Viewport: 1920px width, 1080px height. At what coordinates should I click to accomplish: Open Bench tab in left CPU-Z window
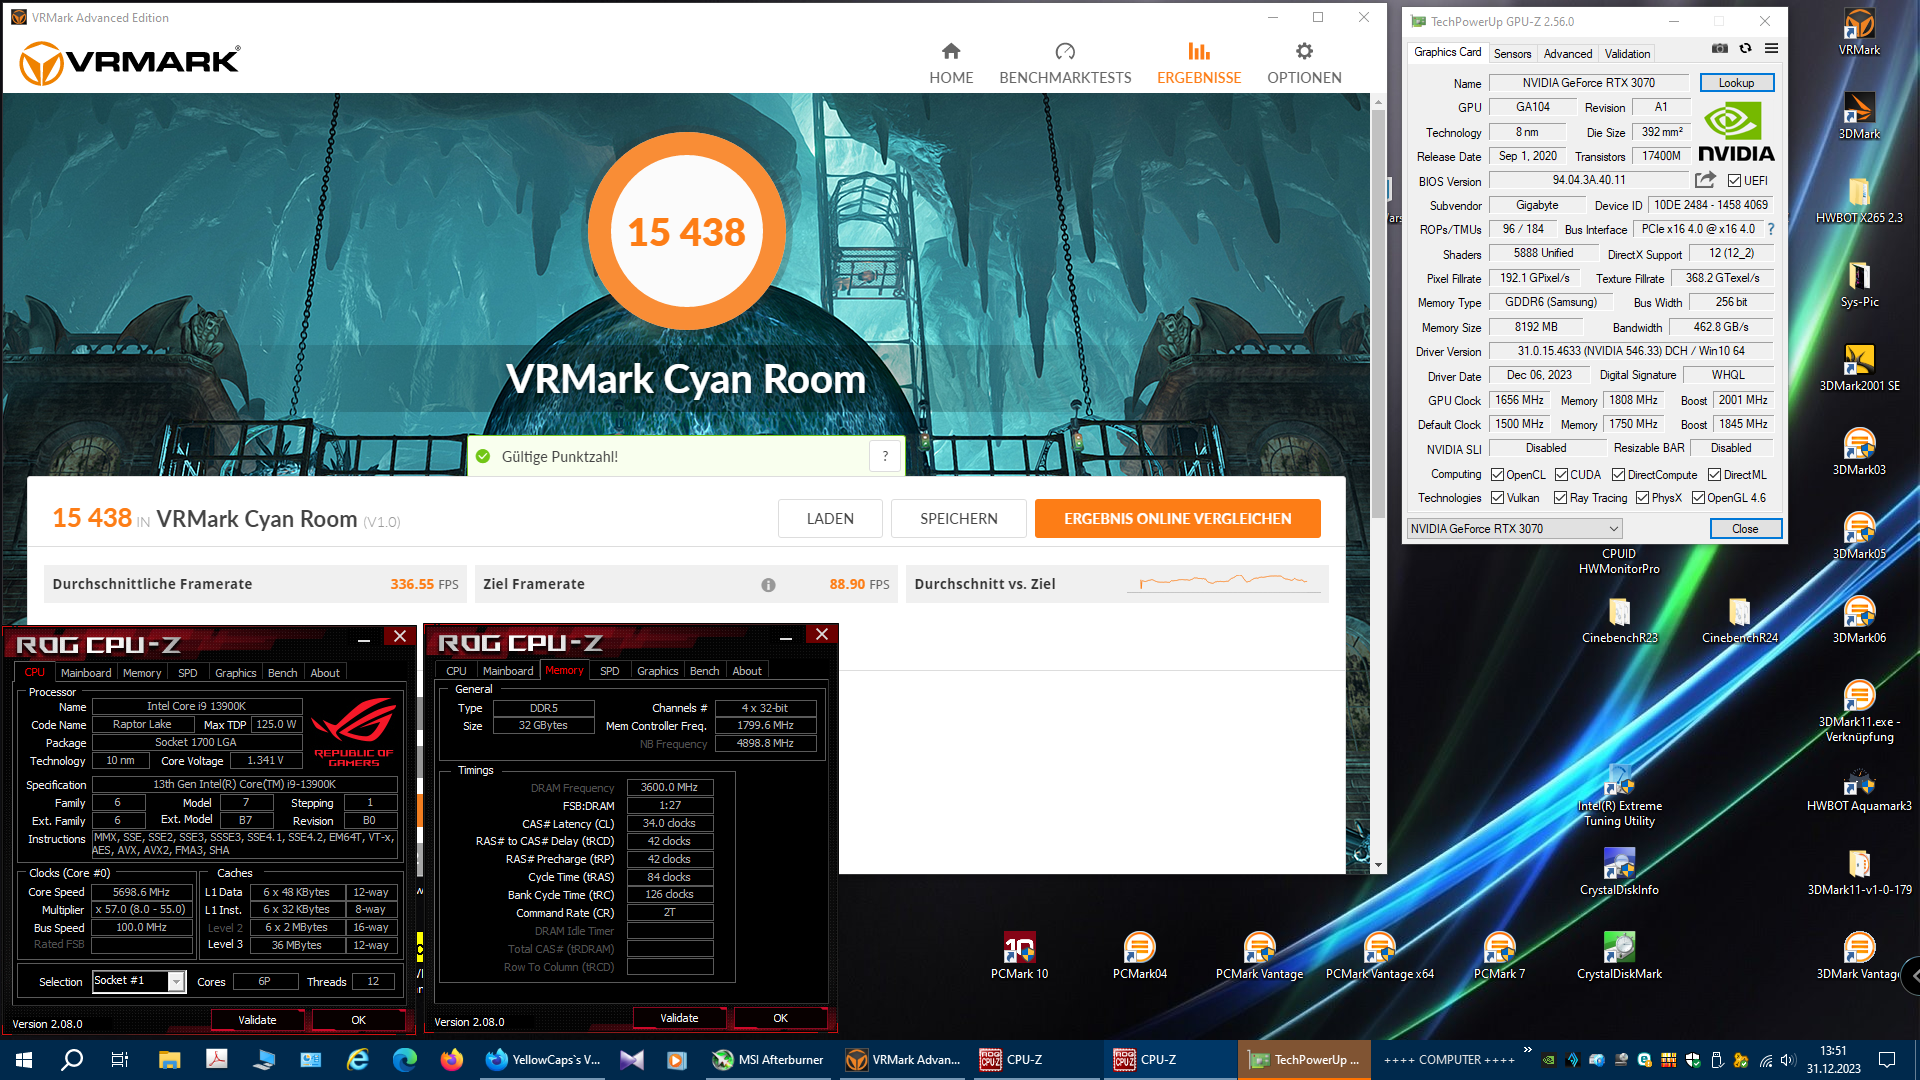[x=282, y=673]
